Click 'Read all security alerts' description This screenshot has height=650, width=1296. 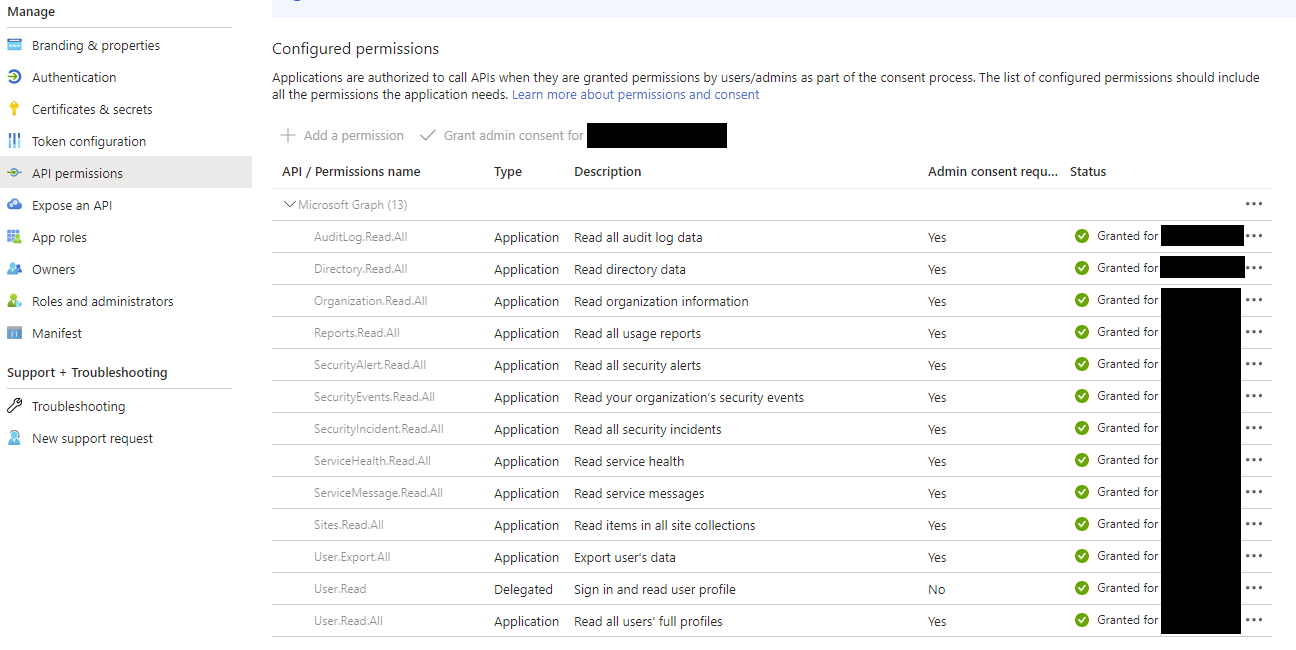[x=637, y=365]
